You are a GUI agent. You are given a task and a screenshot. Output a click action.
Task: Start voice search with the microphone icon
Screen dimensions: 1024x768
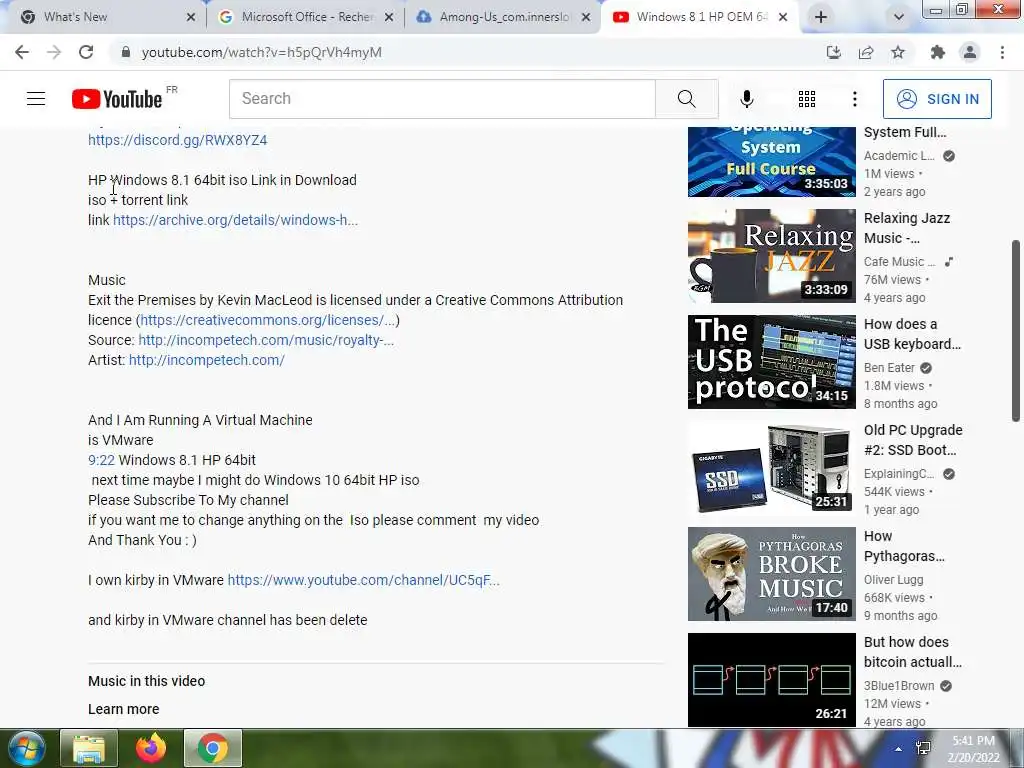click(x=747, y=99)
